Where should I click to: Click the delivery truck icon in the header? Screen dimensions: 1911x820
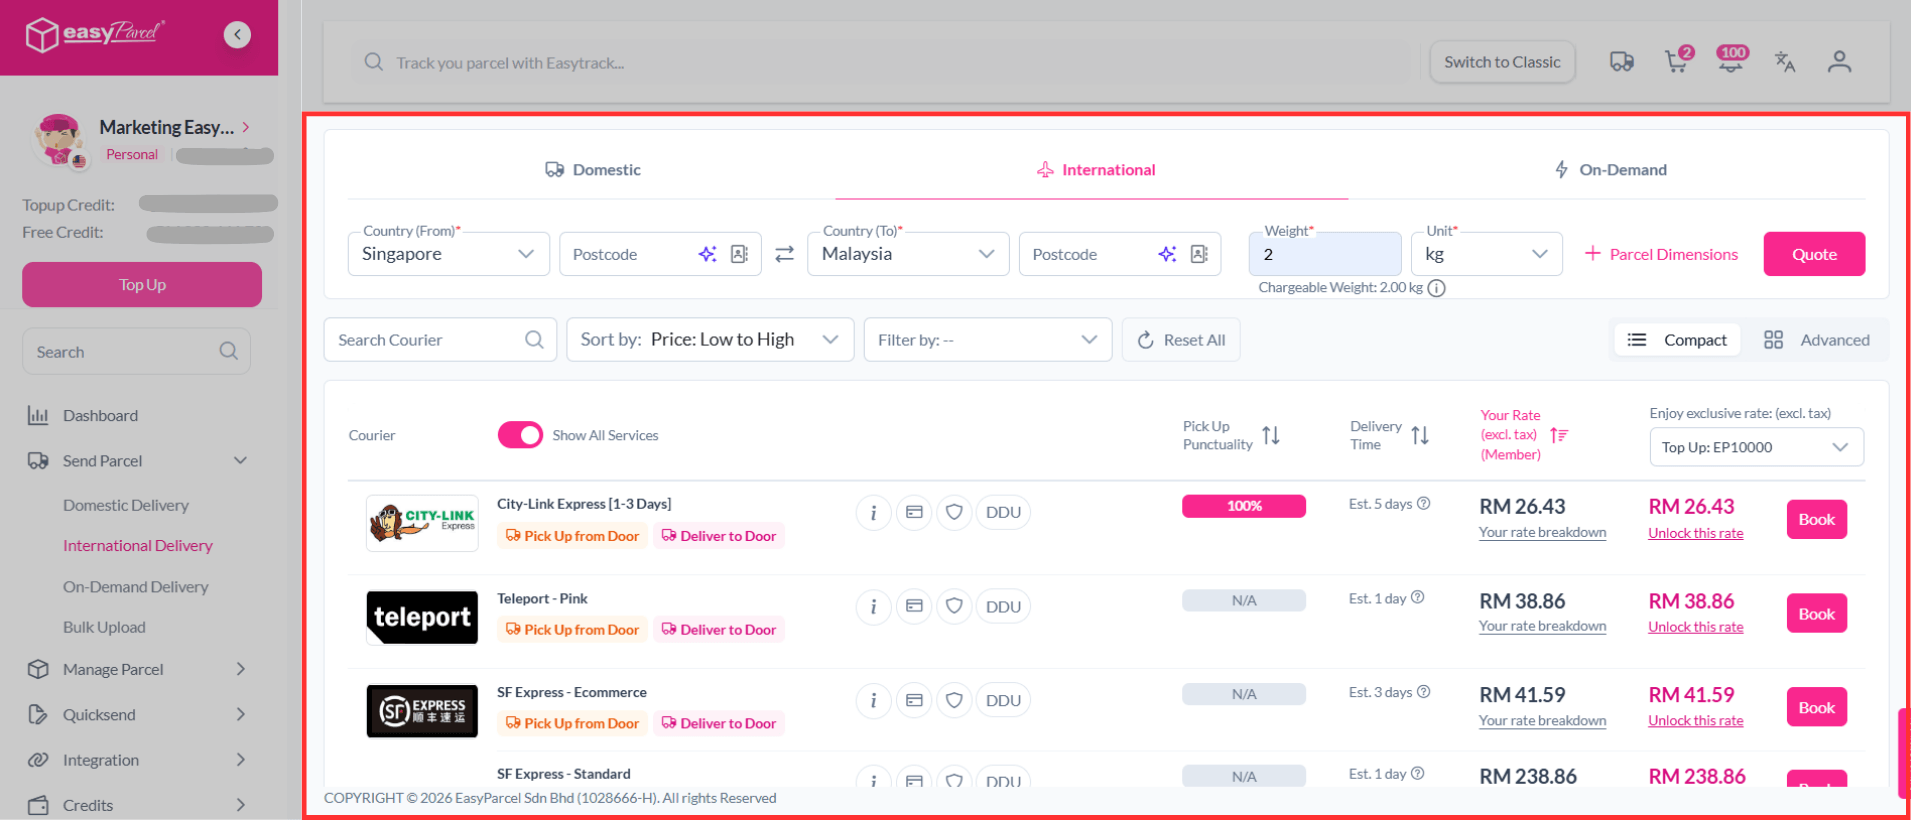1621,62
